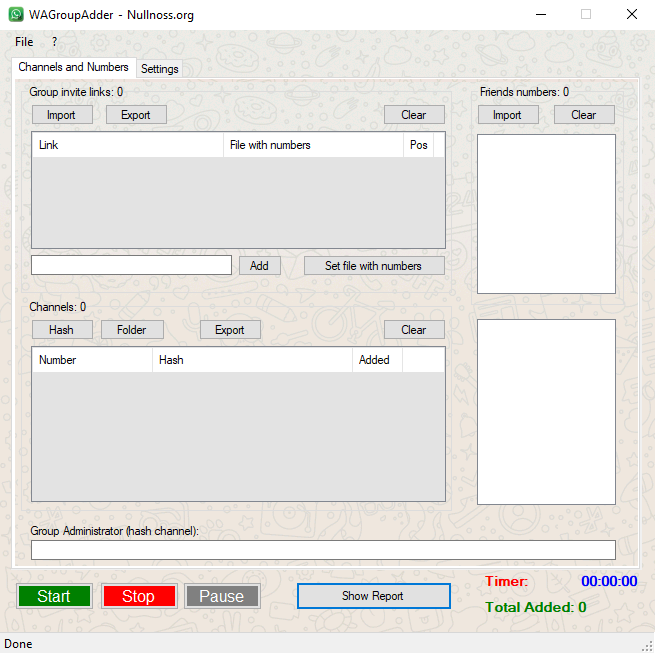Open the ? help menu
The height and width of the screenshot is (654, 655).
(x=54, y=42)
